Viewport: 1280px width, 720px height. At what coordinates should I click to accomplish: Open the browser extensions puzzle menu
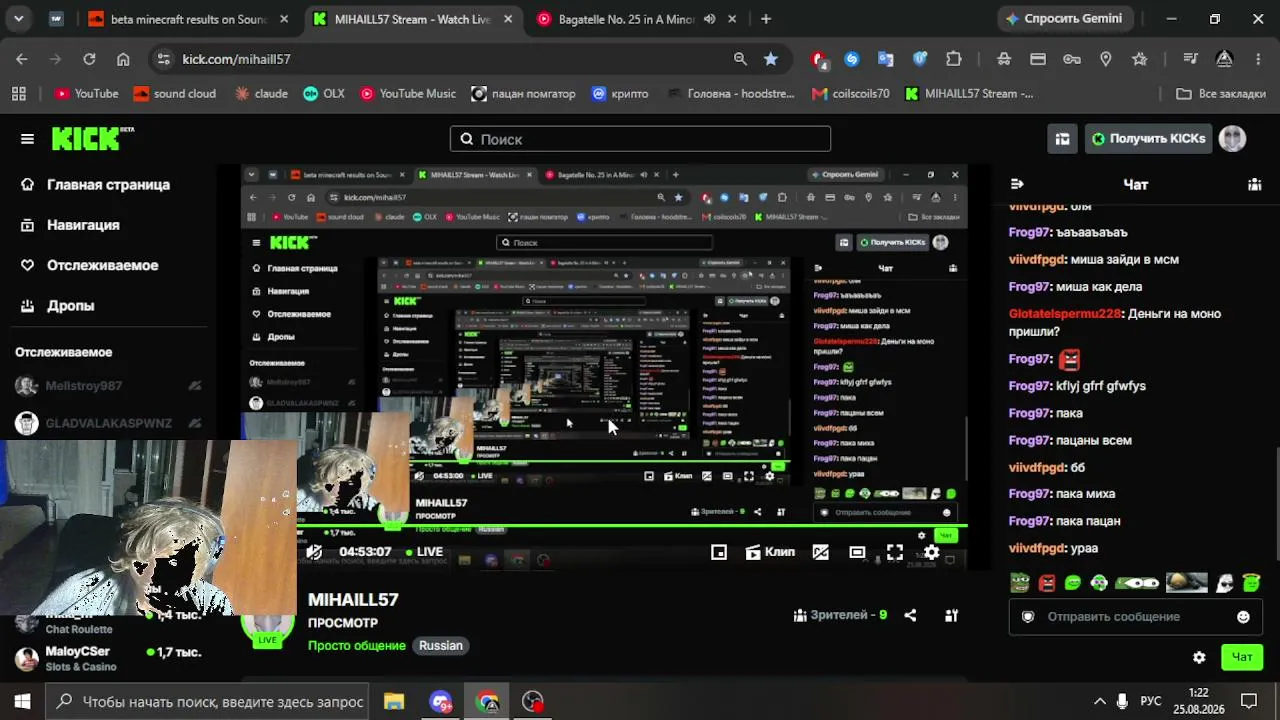pyautogui.click(x=954, y=59)
